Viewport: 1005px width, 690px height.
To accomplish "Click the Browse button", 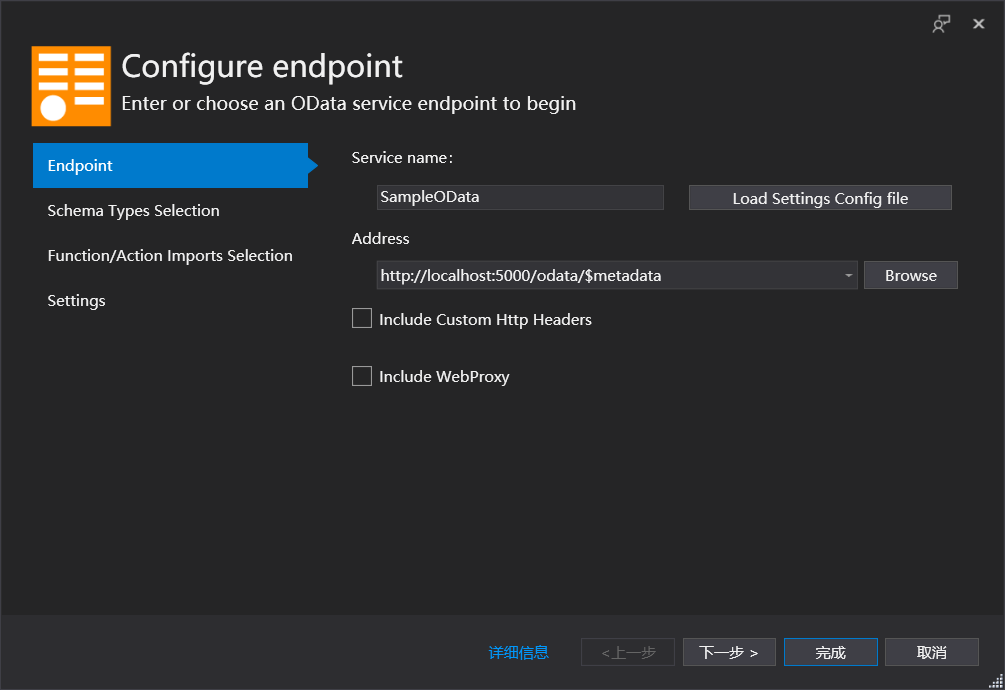I will click(910, 275).
